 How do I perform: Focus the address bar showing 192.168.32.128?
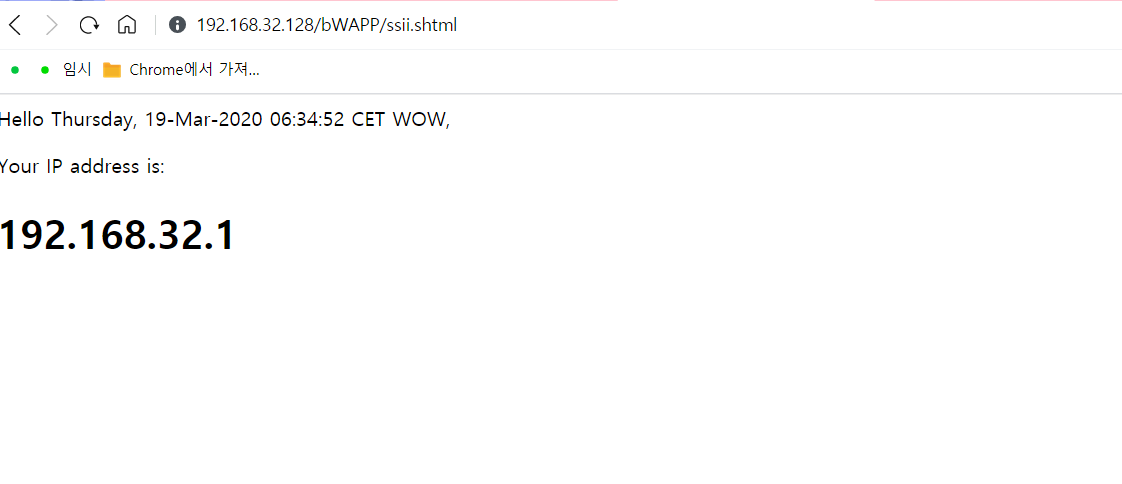click(x=326, y=26)
